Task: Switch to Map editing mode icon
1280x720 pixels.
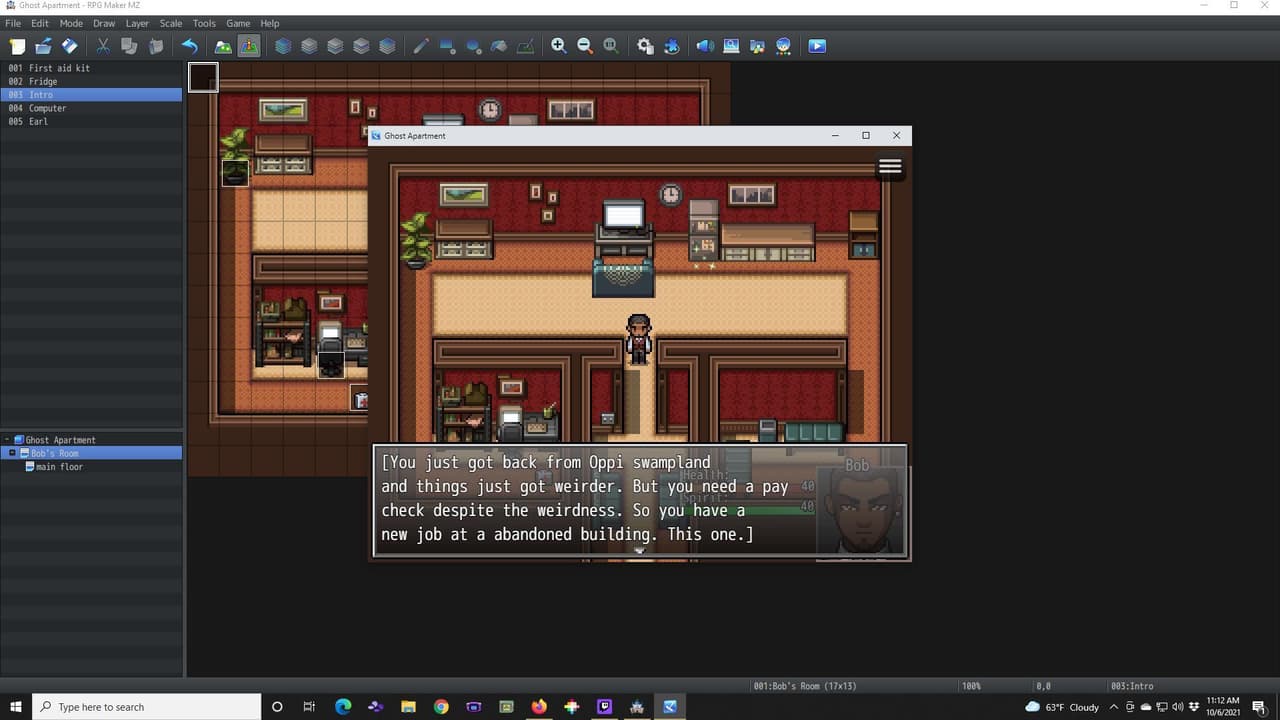Action: (223, 46)
